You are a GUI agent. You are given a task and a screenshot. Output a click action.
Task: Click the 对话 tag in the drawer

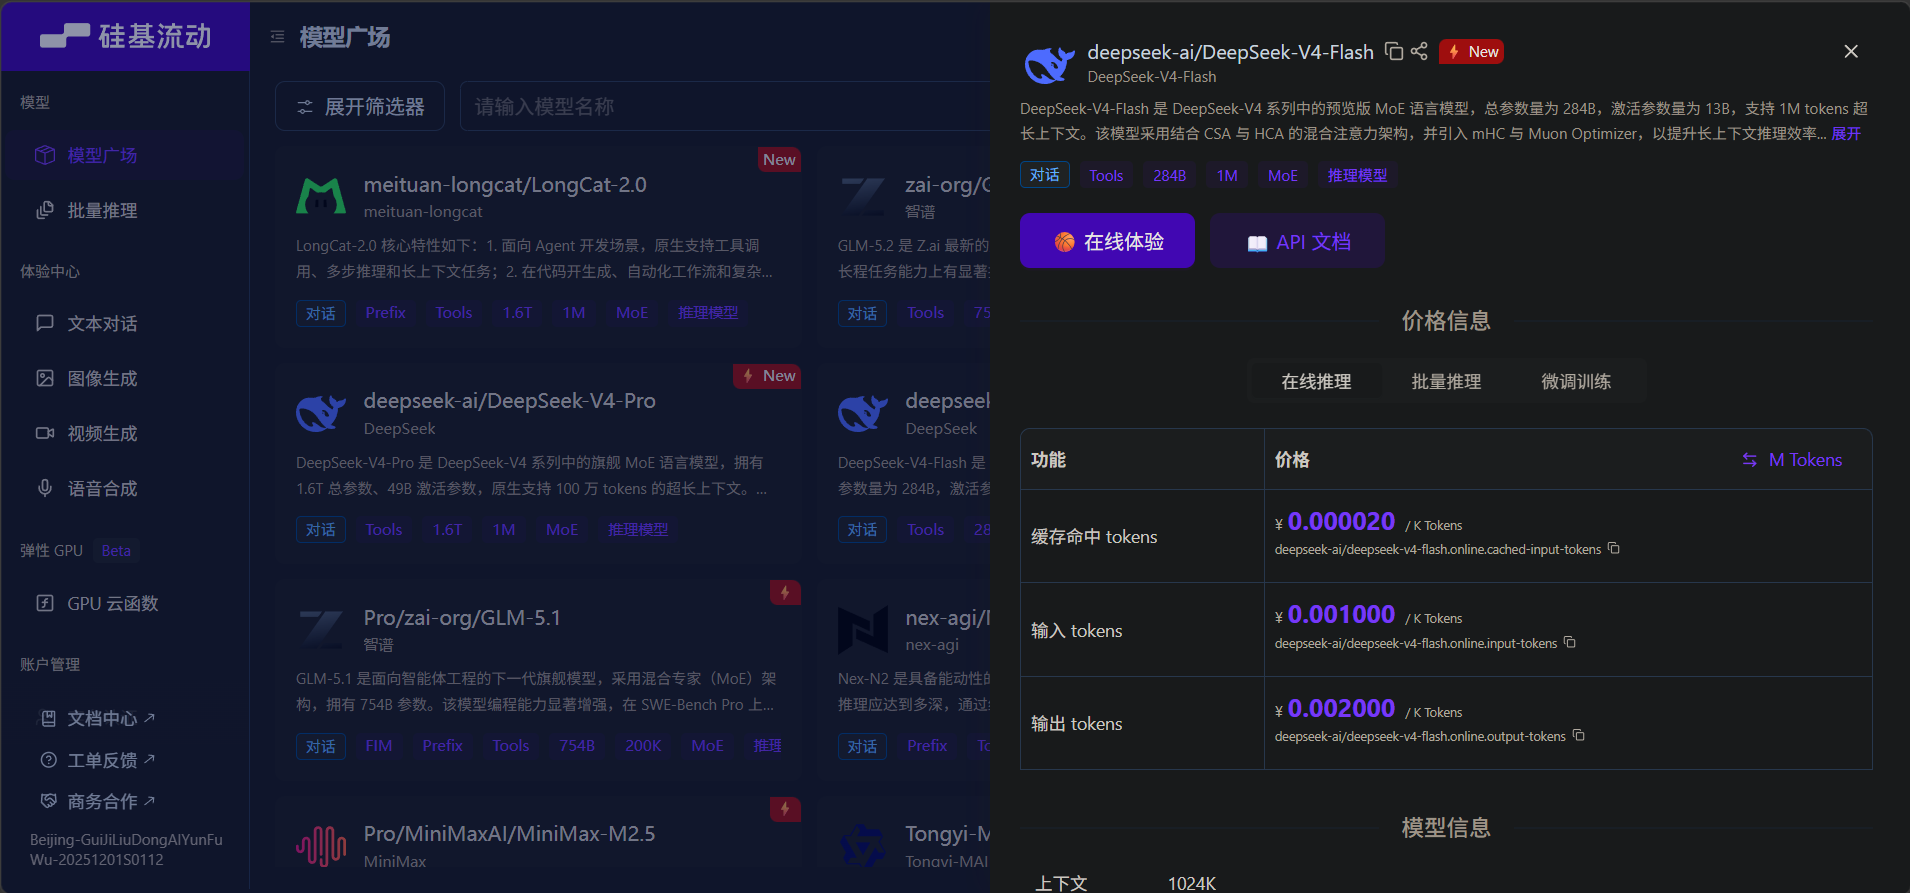(x=1045, y=175)
